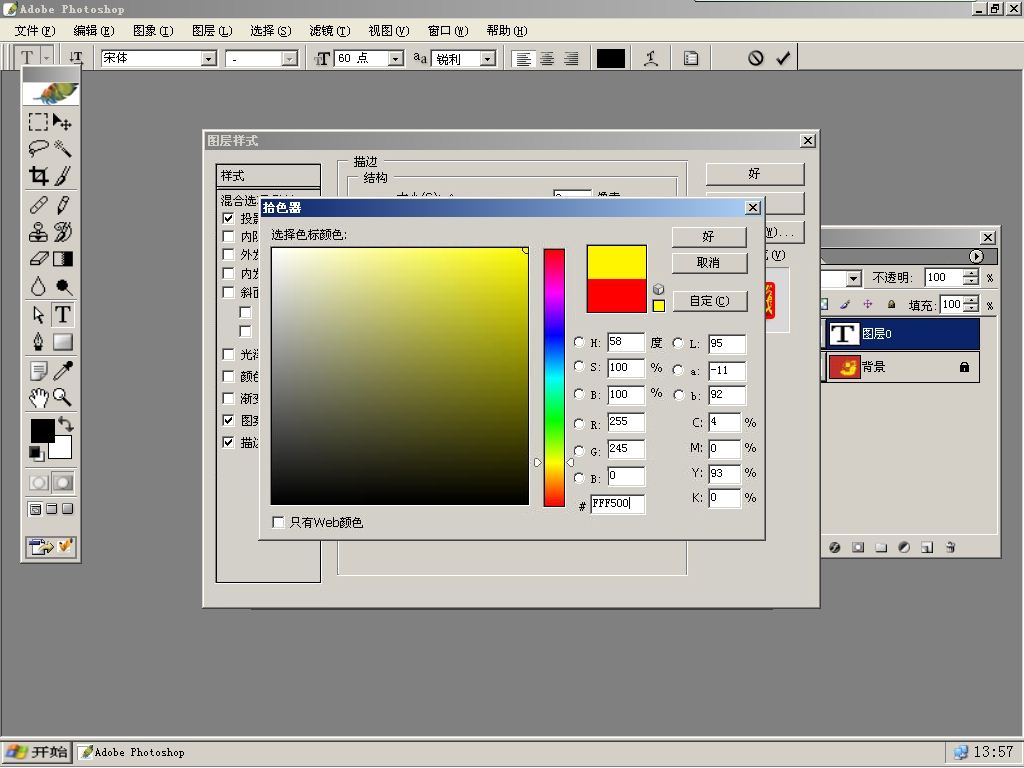Enable Only Web Colors checkbox
This screenshot has width=1024, height=768.
[278, 522]
